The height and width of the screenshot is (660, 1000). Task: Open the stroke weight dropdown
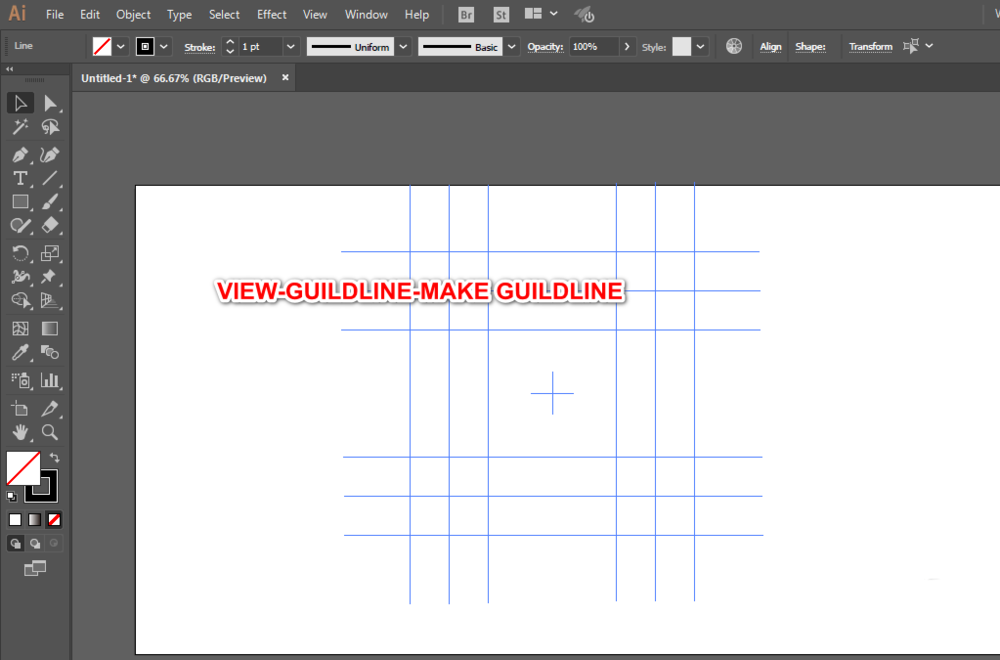pos(291,47)
